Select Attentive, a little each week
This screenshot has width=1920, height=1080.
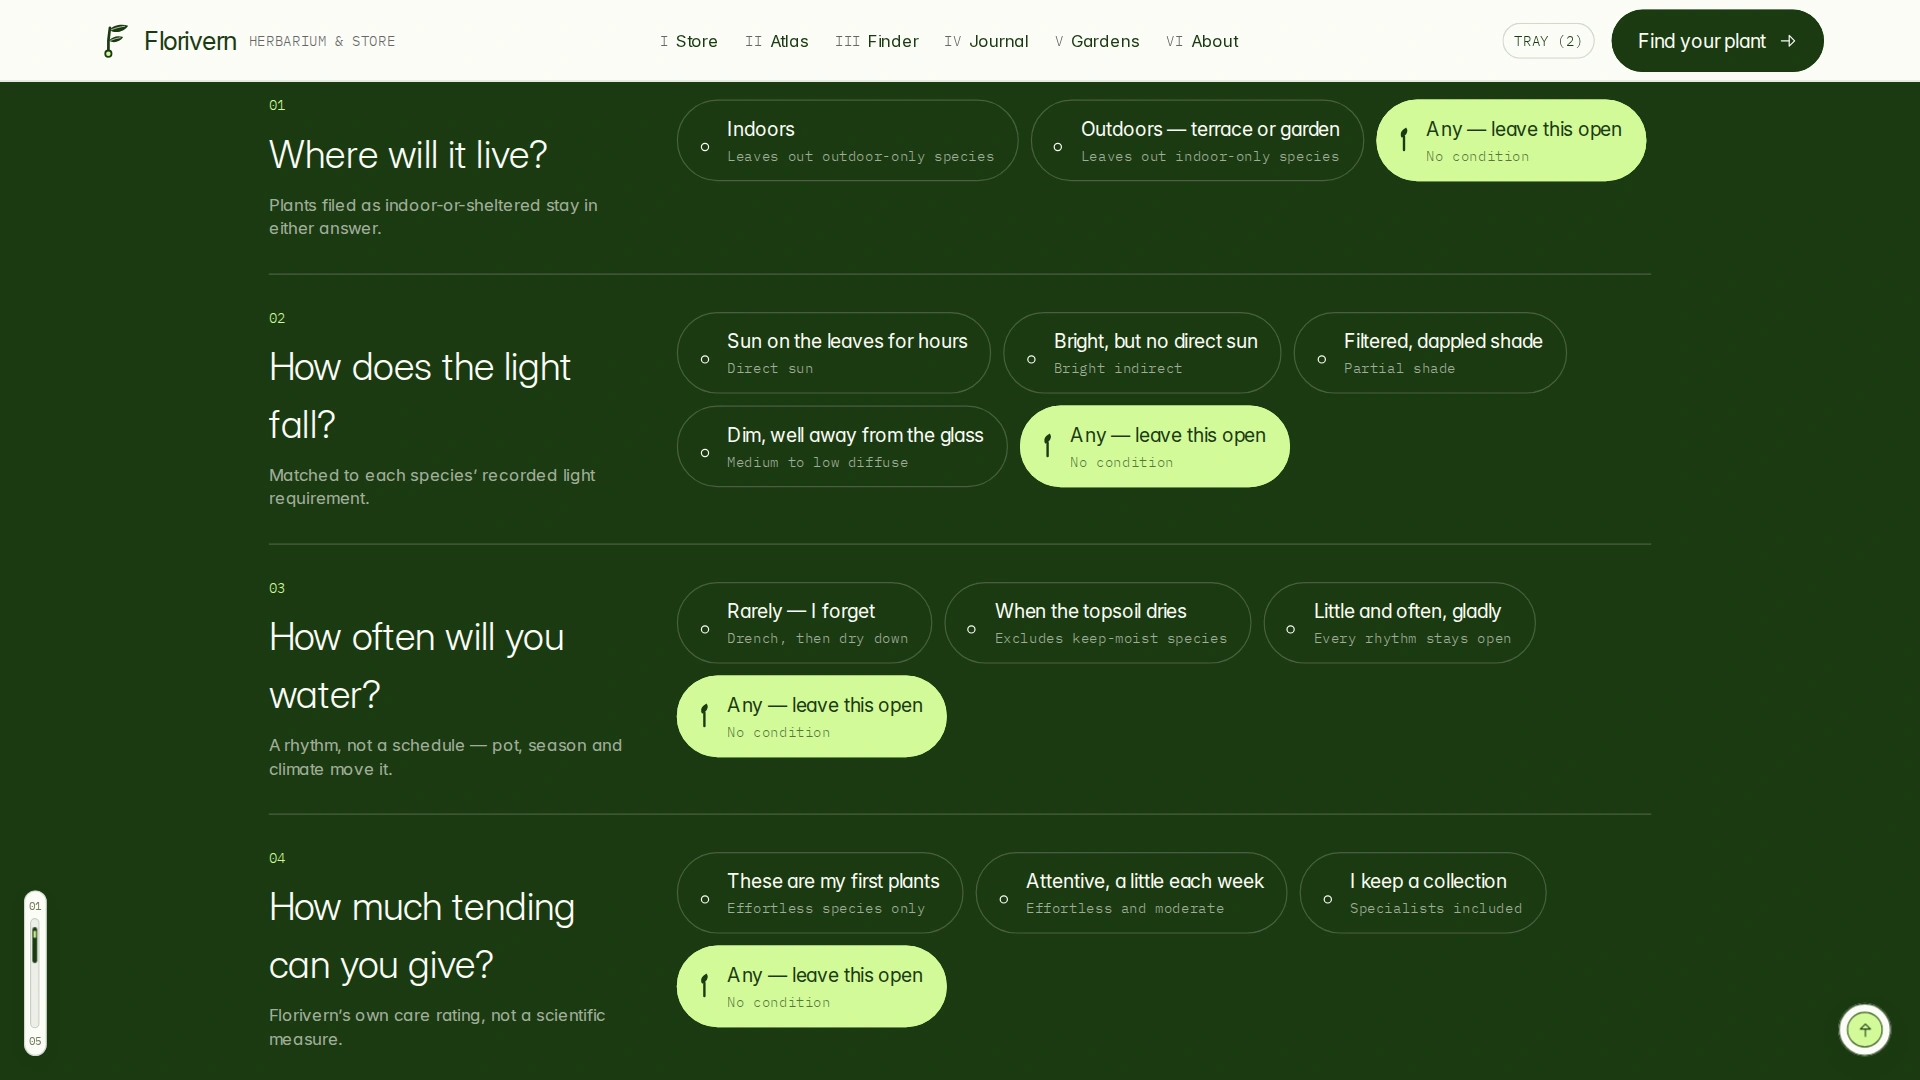pos(1131,893)
